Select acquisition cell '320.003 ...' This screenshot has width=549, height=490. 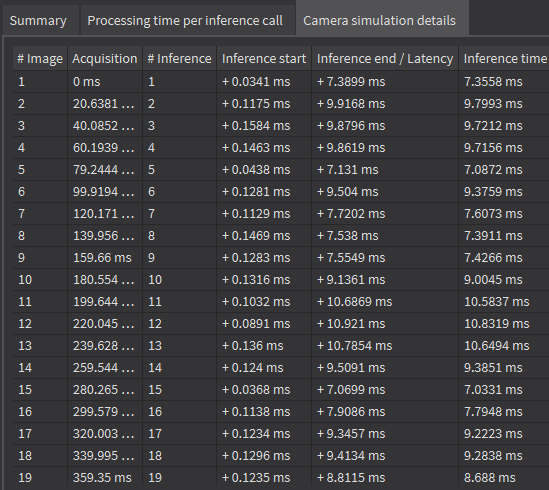pos(105,434)
